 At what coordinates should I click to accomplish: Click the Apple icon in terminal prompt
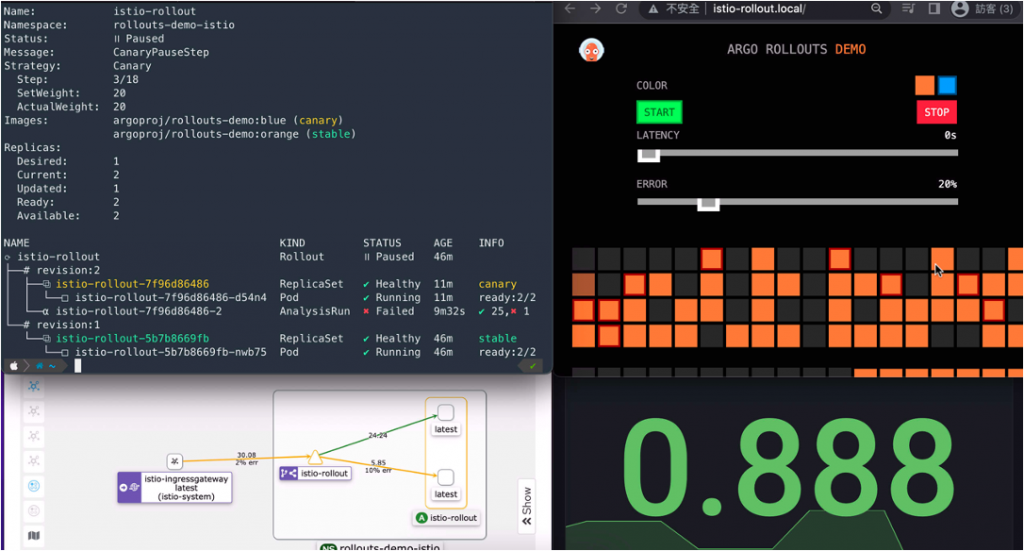[14, 366]
